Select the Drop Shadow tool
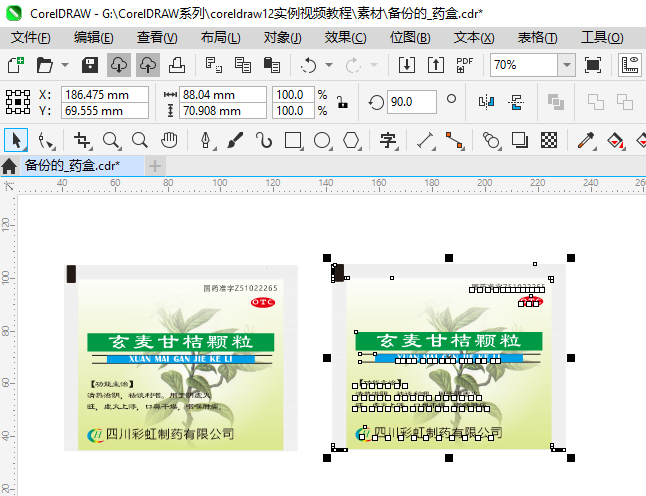Viewport: 646px width, 496px height. click(520, 140)
